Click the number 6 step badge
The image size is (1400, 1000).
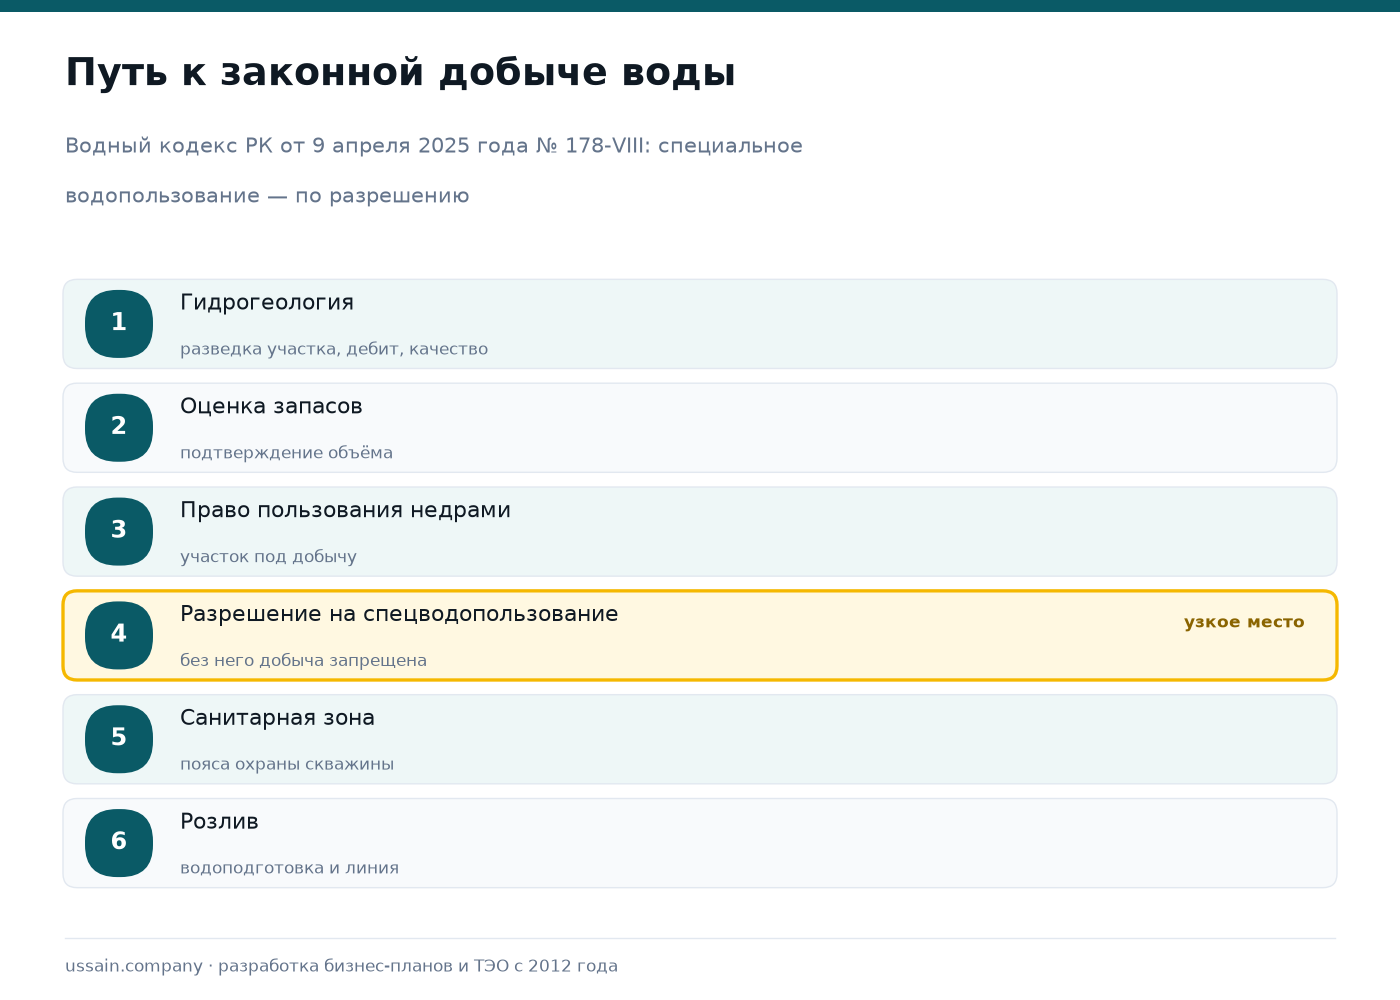tap(119, 843)
